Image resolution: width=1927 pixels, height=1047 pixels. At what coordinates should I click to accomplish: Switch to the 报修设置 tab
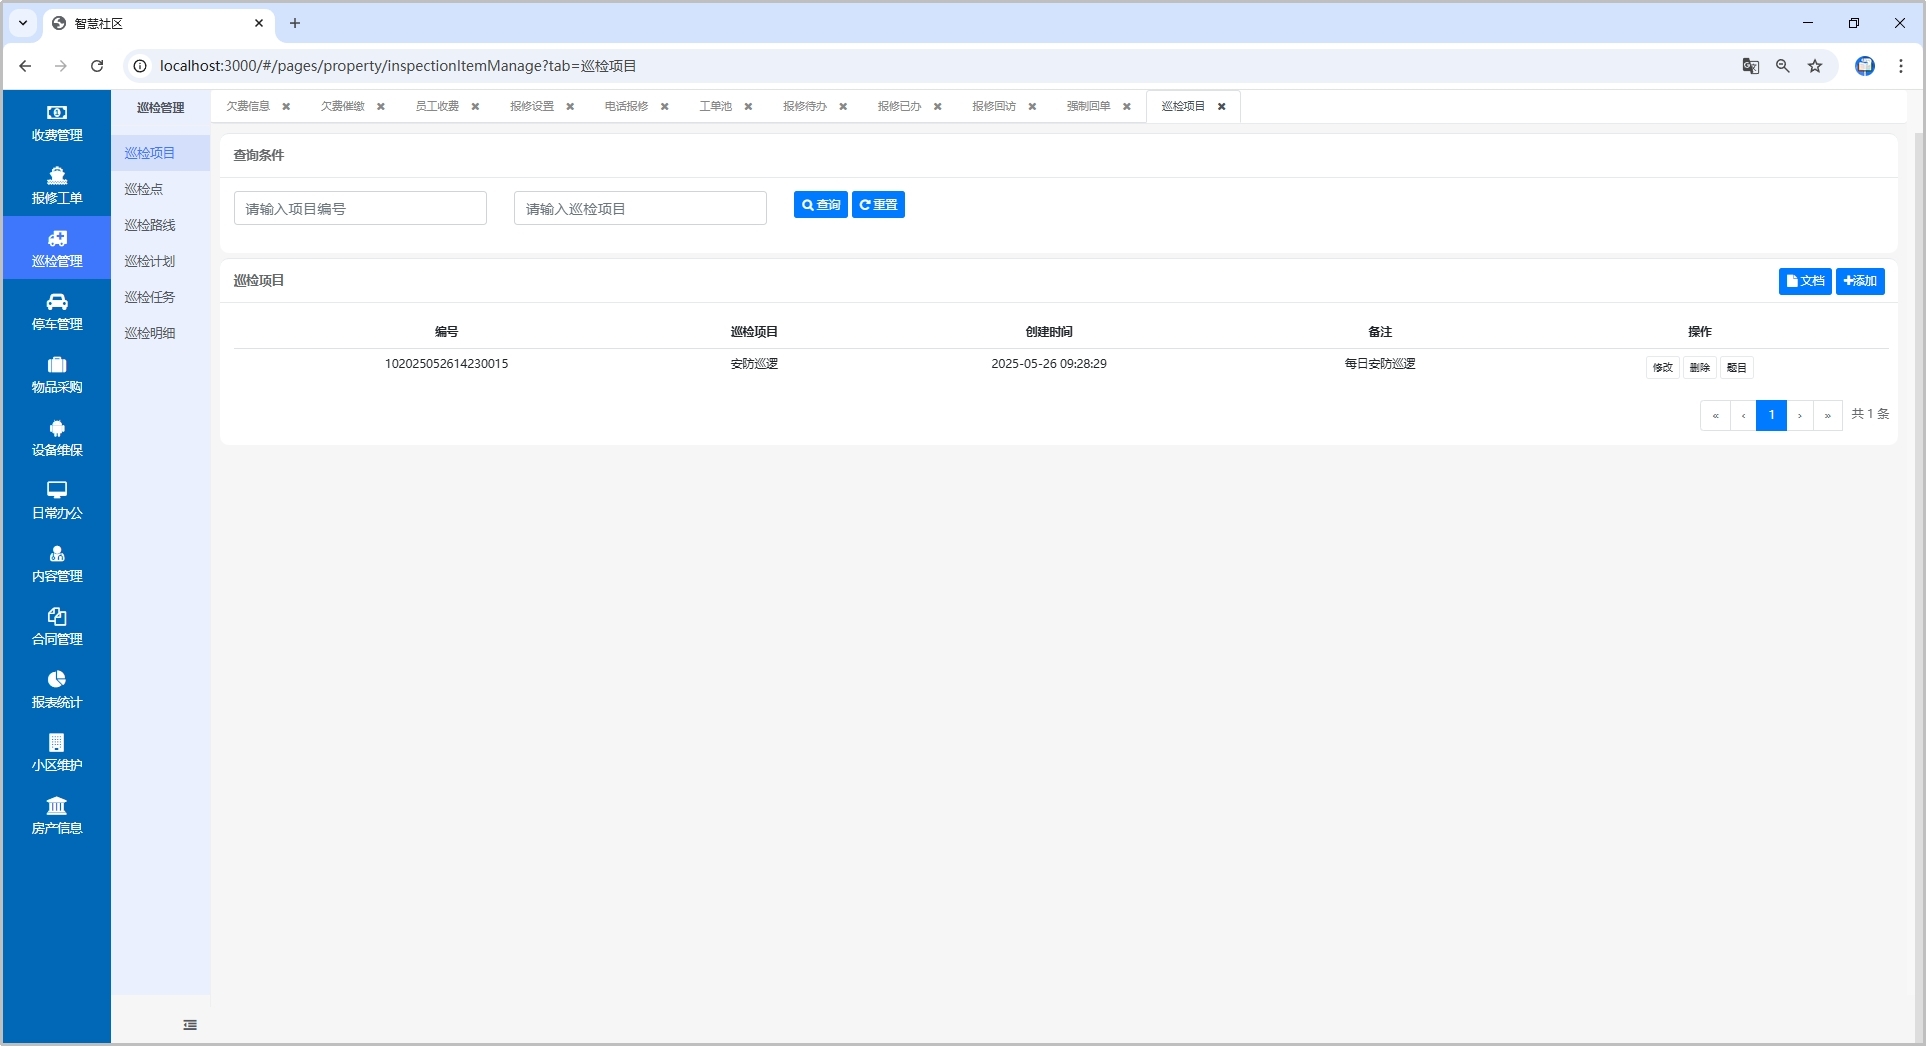coord(531,107)
